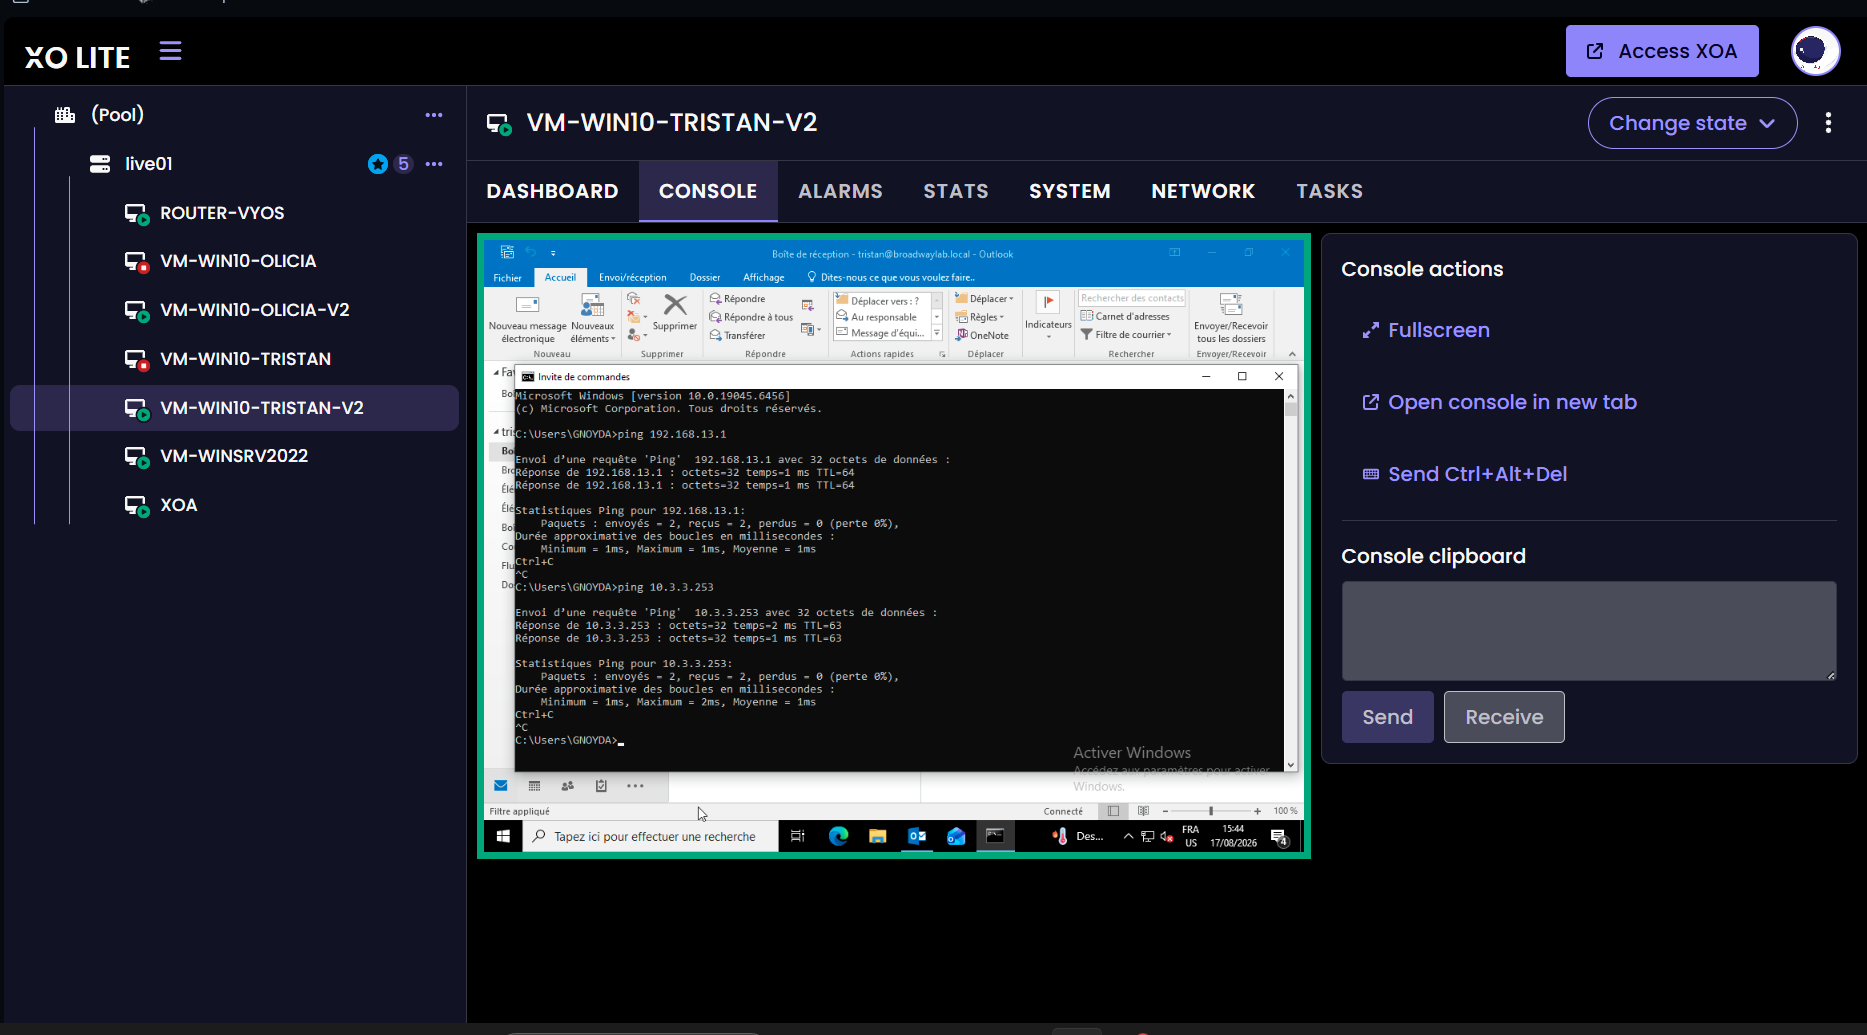Open the live01 host more-options menu

433,164
